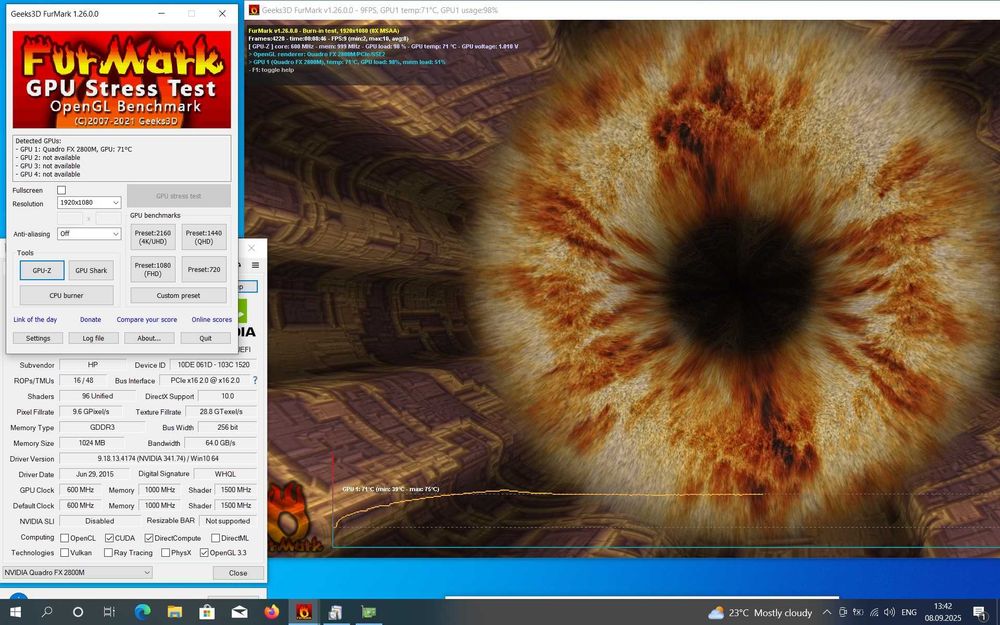Click Driver Date Jun 29, 2015 field

tap(95, 474)
